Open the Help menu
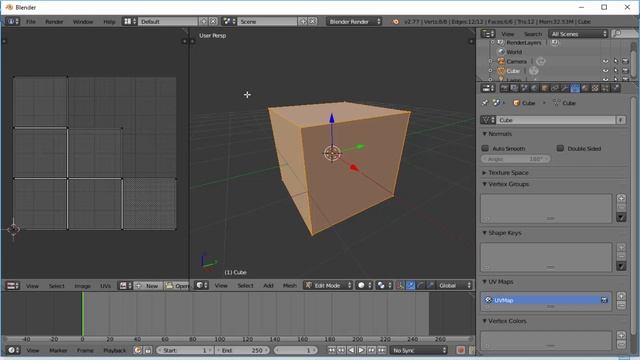 point(109,22)
